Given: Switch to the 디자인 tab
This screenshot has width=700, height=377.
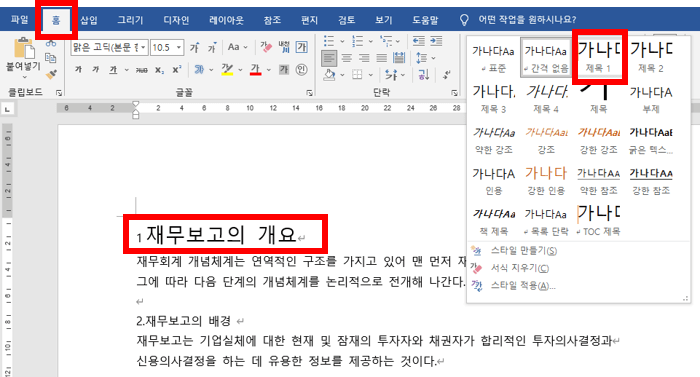Looking at the screenshot, I should [176, 20].
